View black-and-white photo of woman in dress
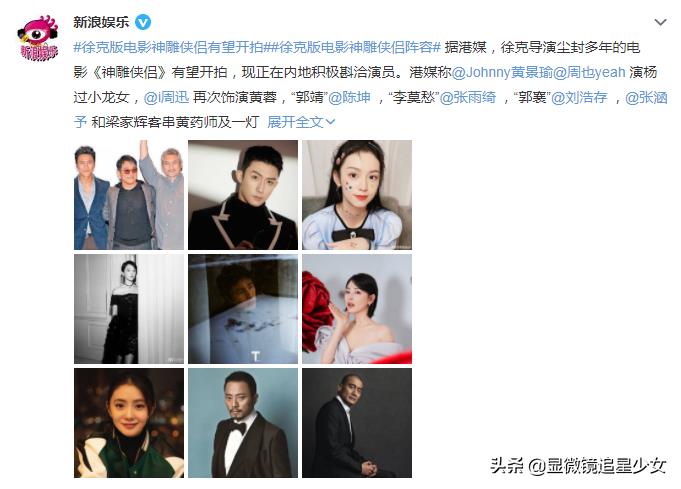 point(129,309)
